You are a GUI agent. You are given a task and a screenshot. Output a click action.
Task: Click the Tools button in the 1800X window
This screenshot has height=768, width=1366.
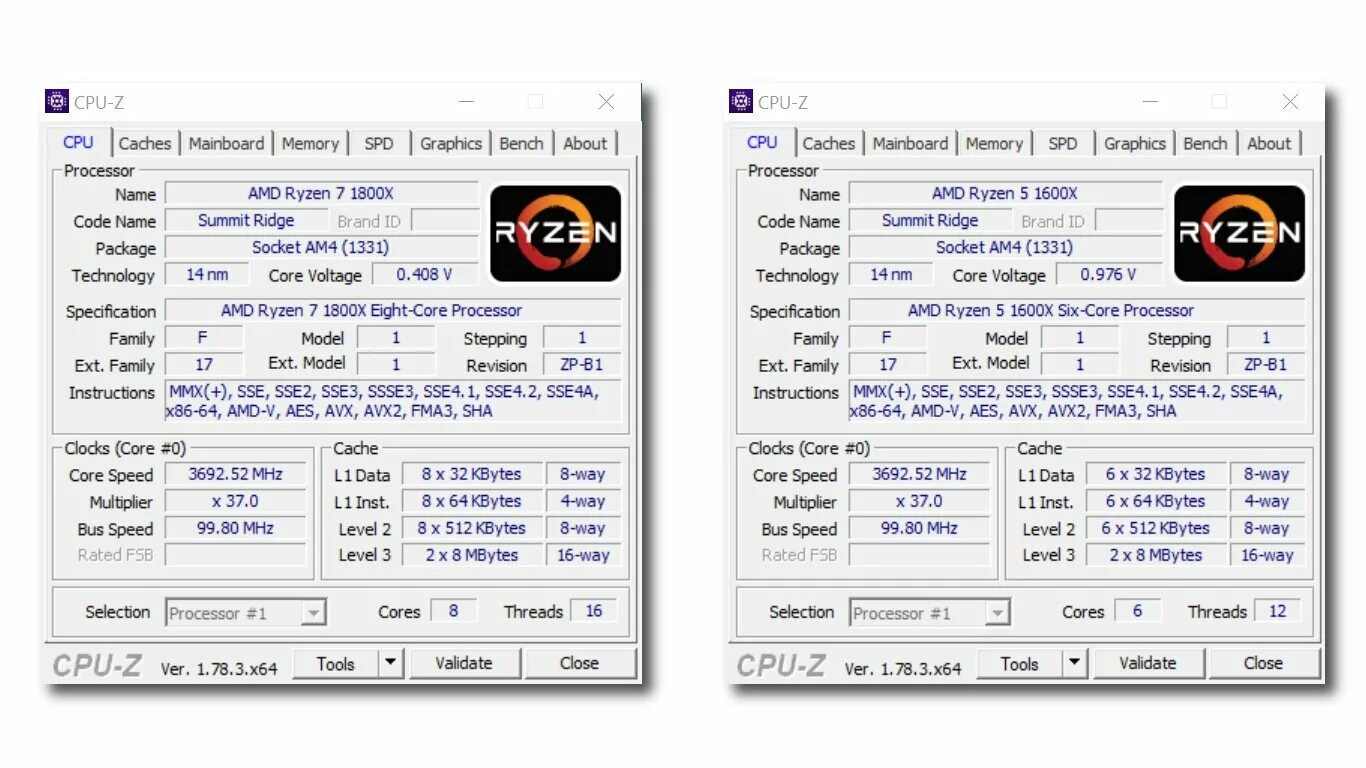click(x=336, y=663)
